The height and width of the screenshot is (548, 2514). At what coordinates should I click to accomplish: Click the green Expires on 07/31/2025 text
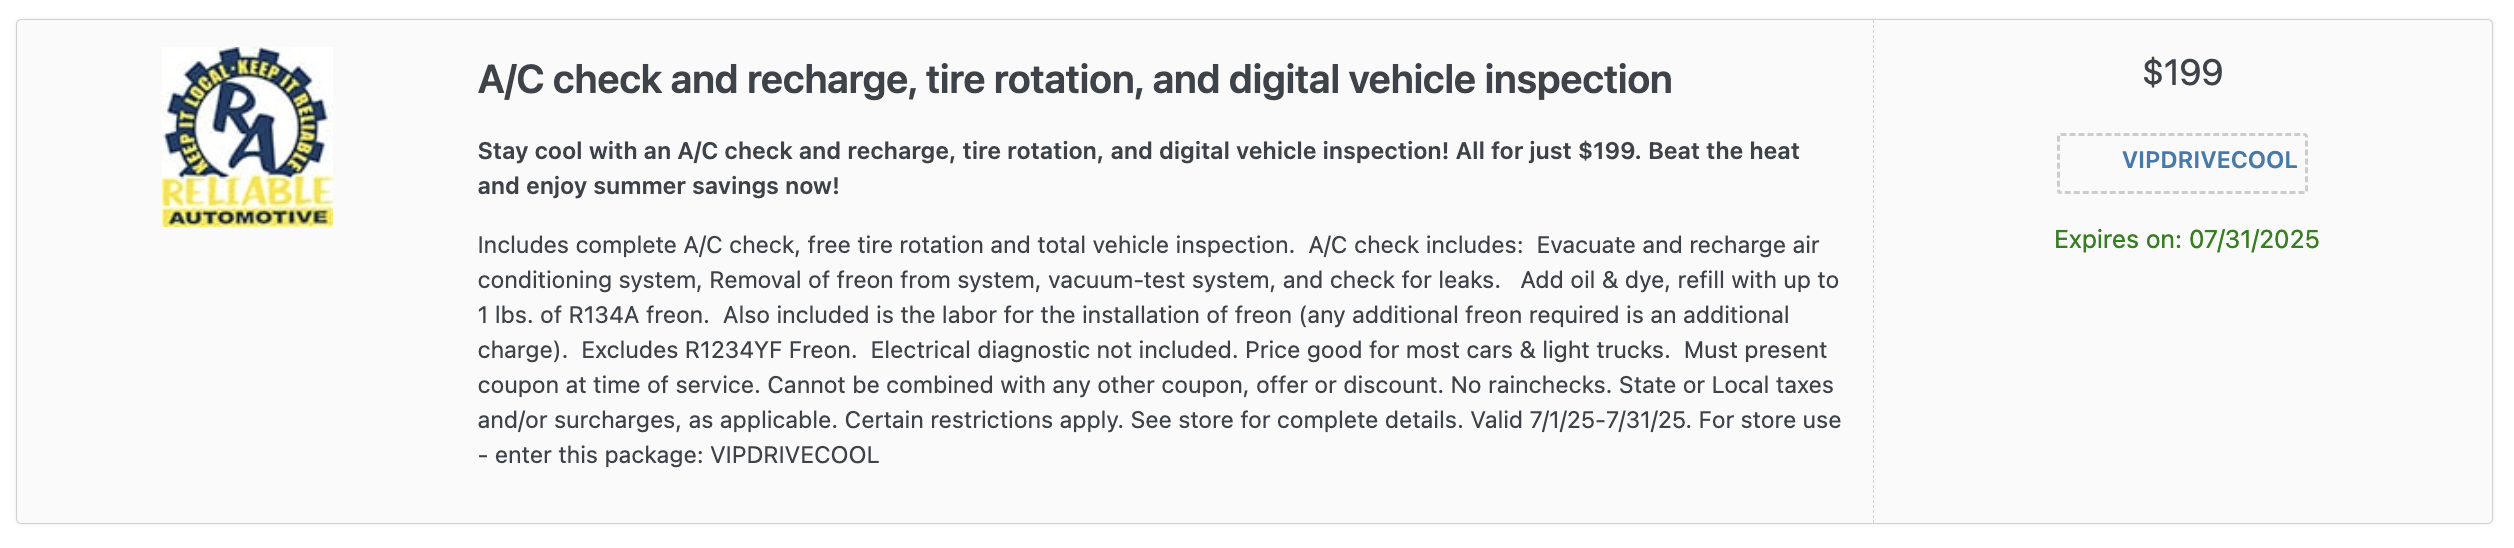pyautogui.click(x=2186, y=240)
